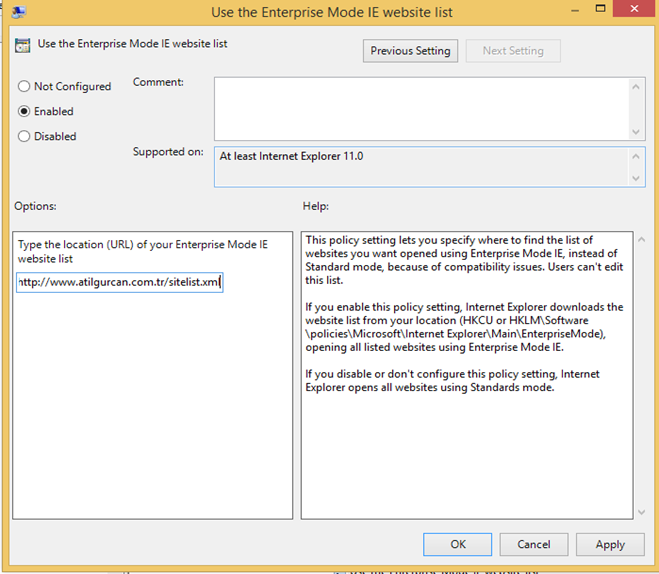Click inside the Comment text box
Image resolution: width=659 pixels, height=574 pixels.
pyautogui.click(x=421, y=109)
